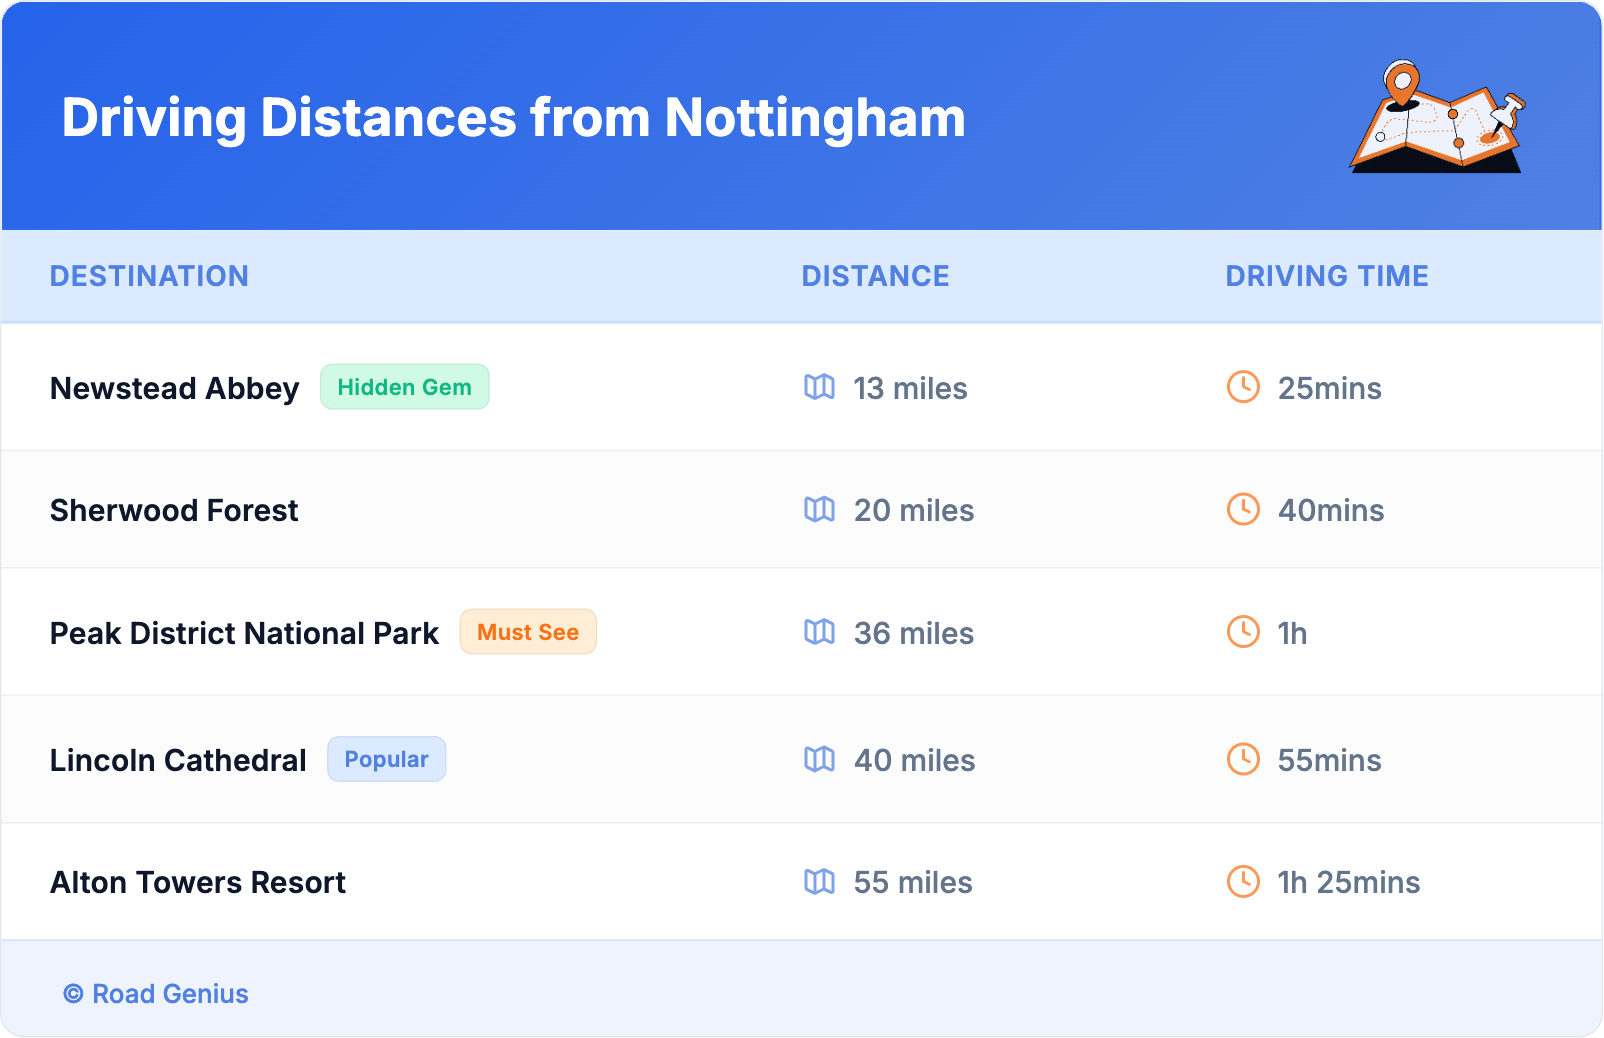
Task: Select the Alton Towers Resort row name
Action: tap(198, 883)
